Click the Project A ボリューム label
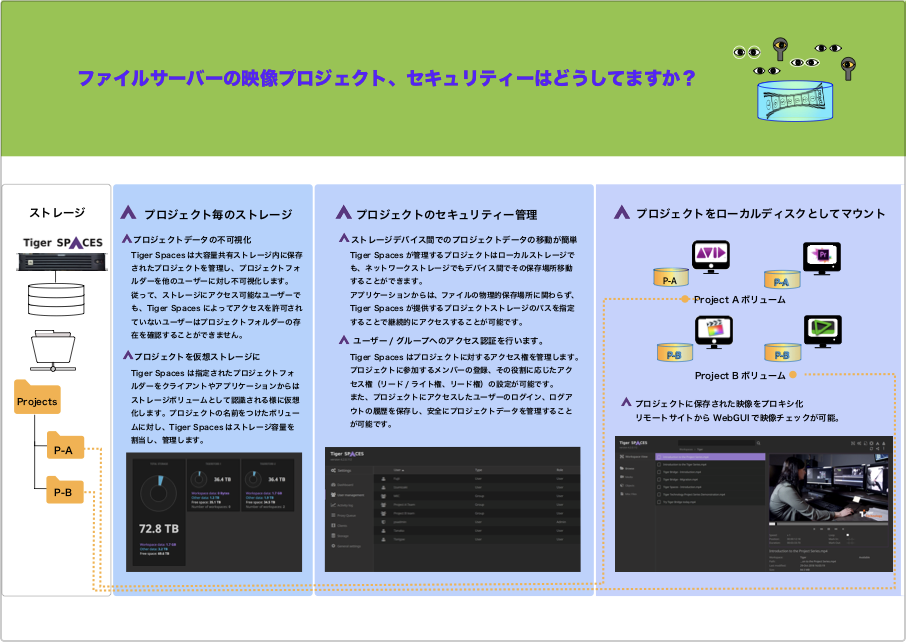Screen dimensions: 912x642 (x=739, y=299)
